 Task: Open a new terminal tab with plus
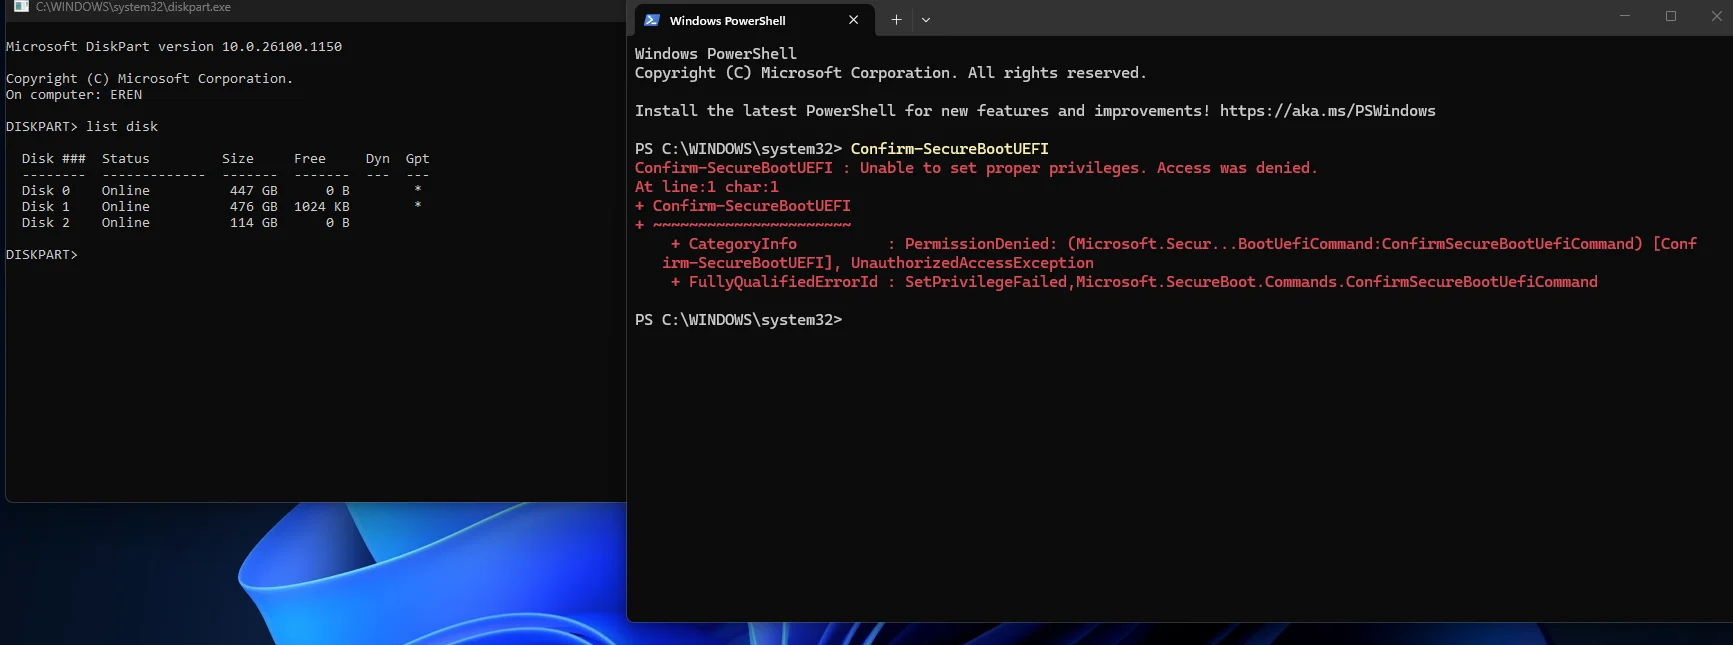pyautogui.click(x=896, y=20)
